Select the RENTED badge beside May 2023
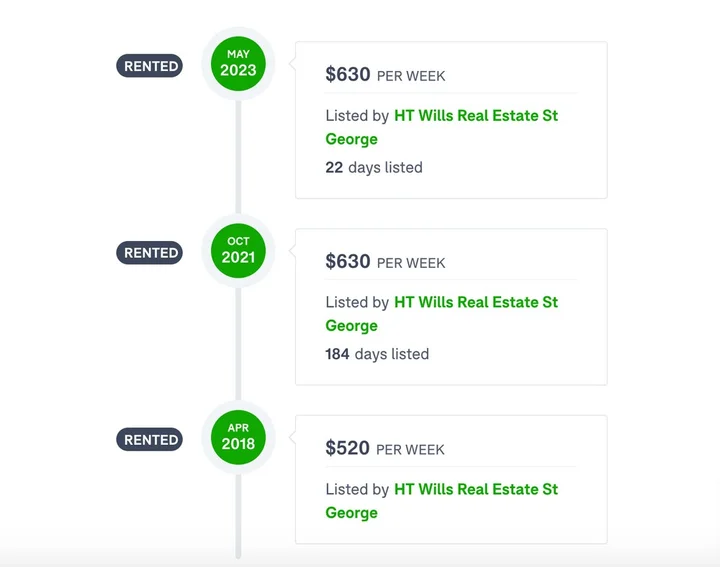The image size is (720, 567). [150, 66]
